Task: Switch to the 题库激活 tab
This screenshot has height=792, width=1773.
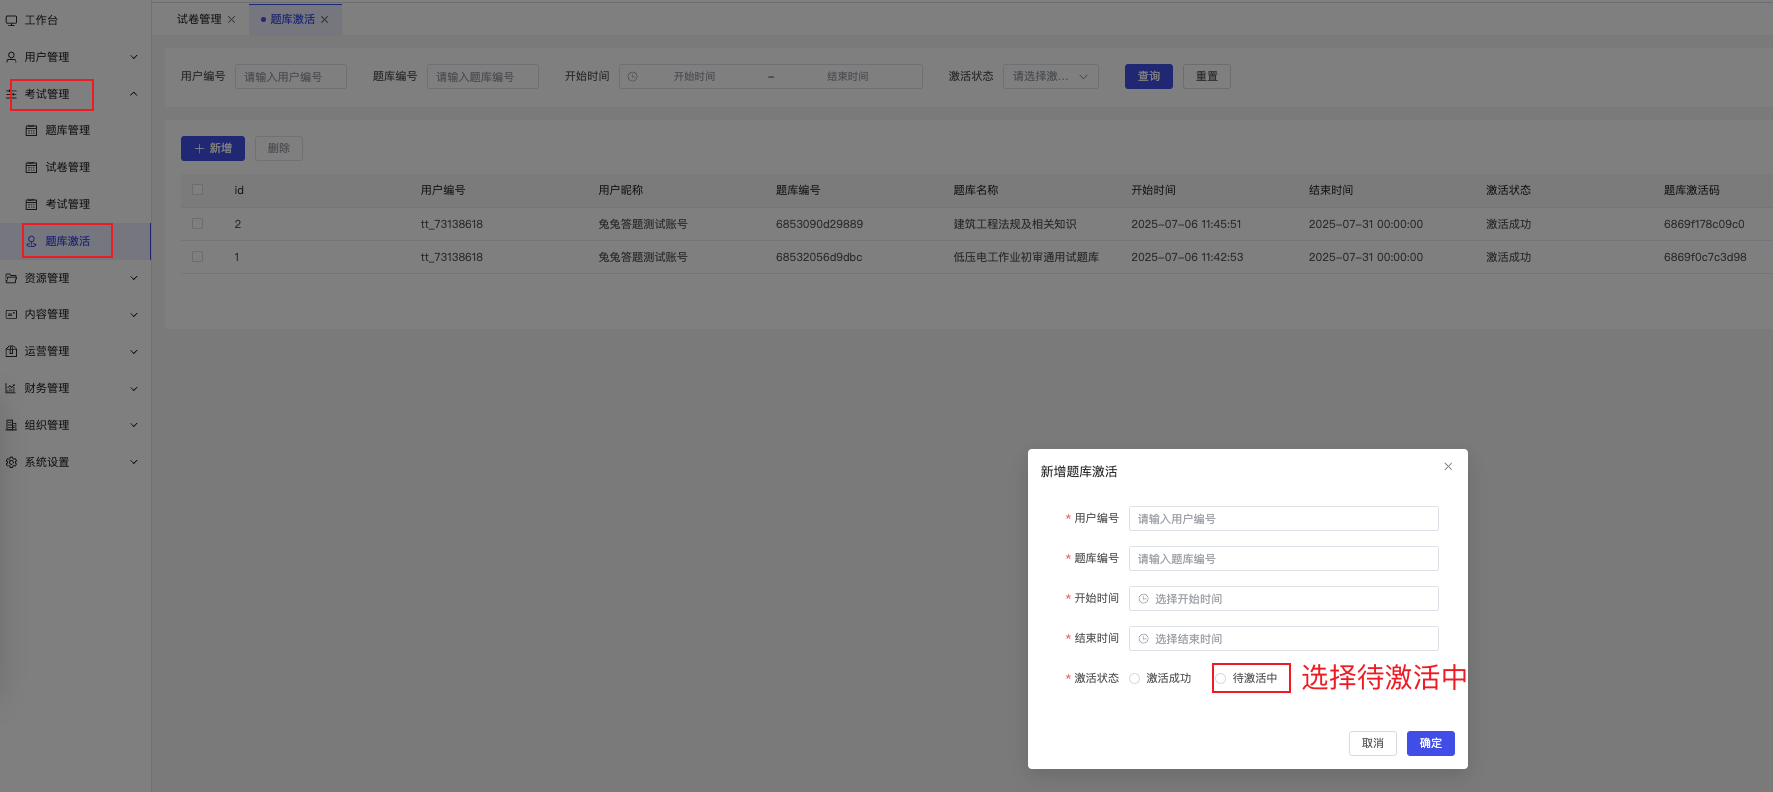Action: [292, 20]
